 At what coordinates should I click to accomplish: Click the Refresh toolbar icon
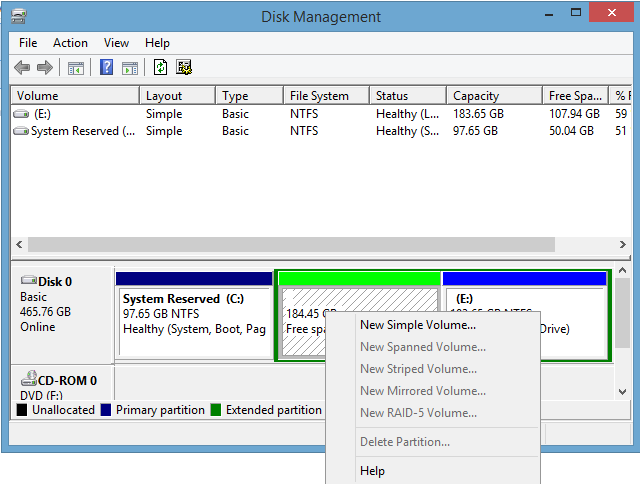160,67
